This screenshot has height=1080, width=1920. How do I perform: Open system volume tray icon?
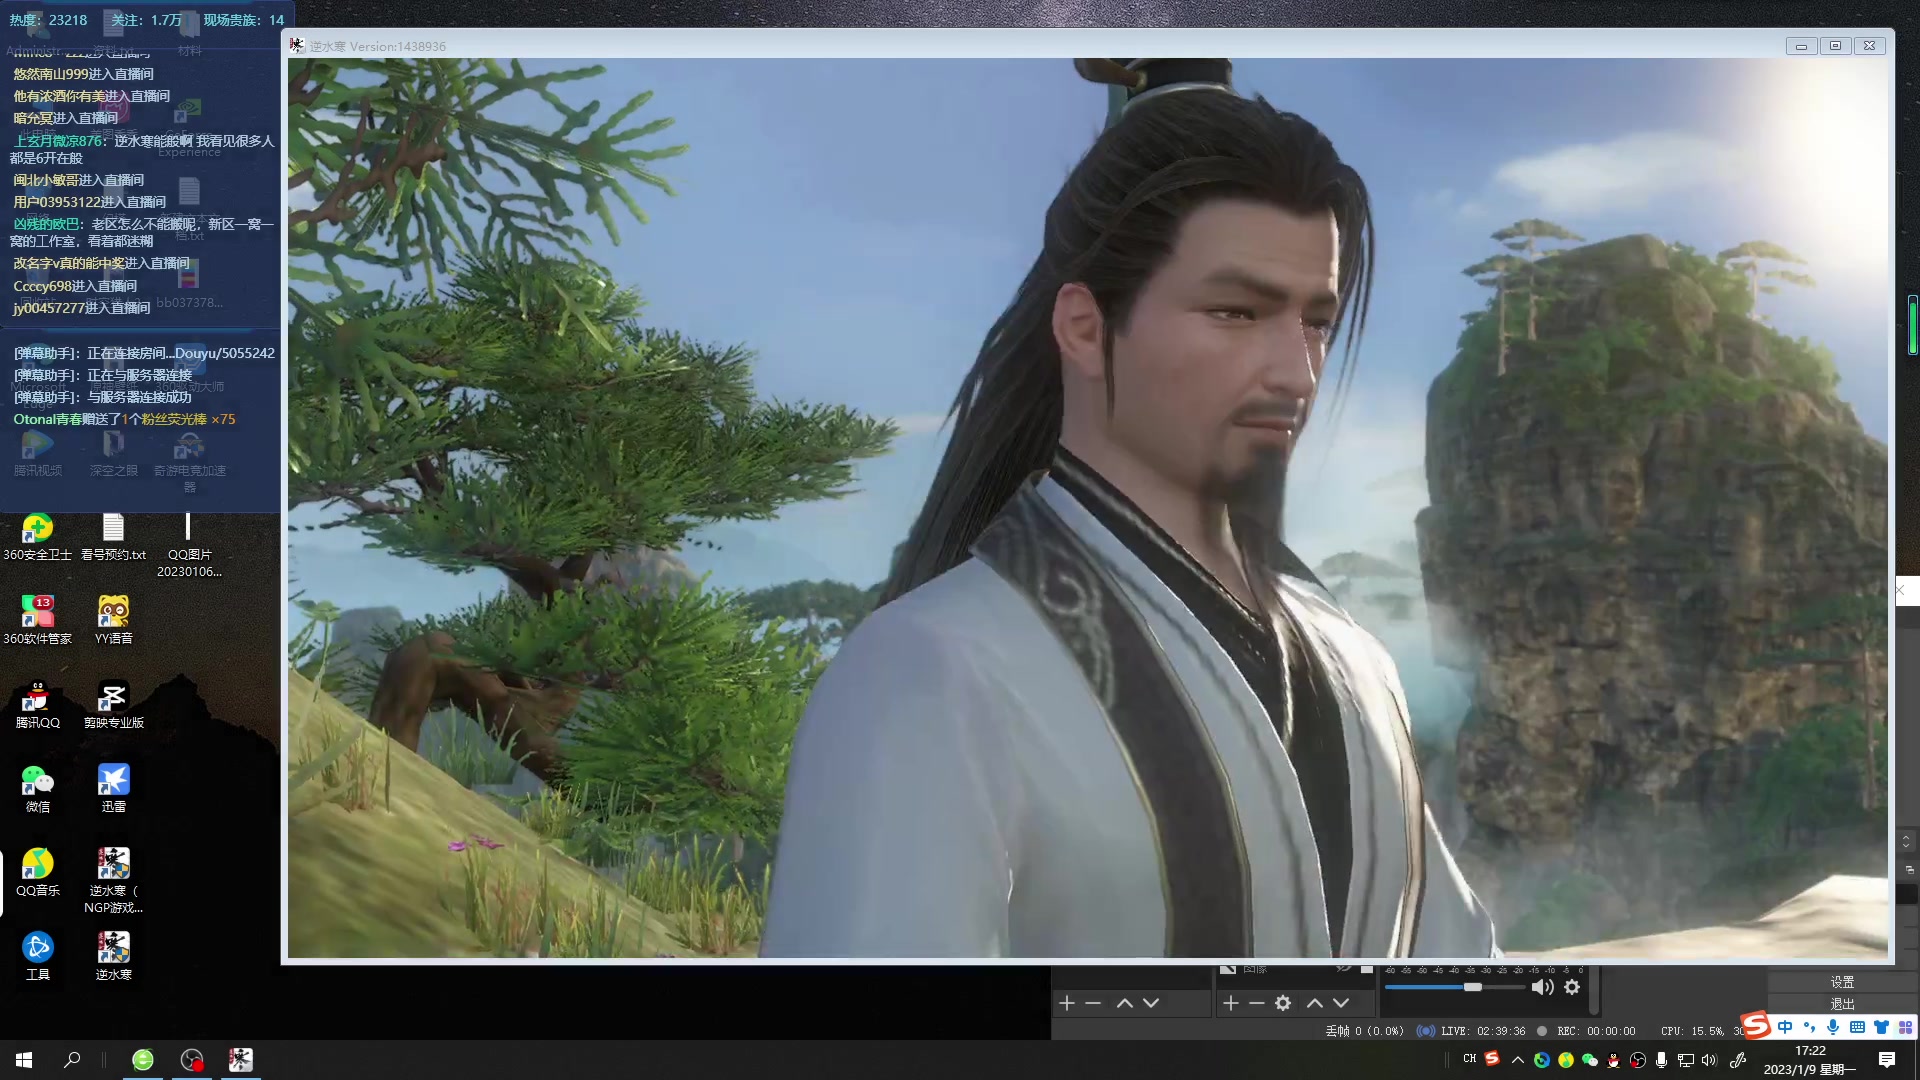[x=1709, y=1060]
